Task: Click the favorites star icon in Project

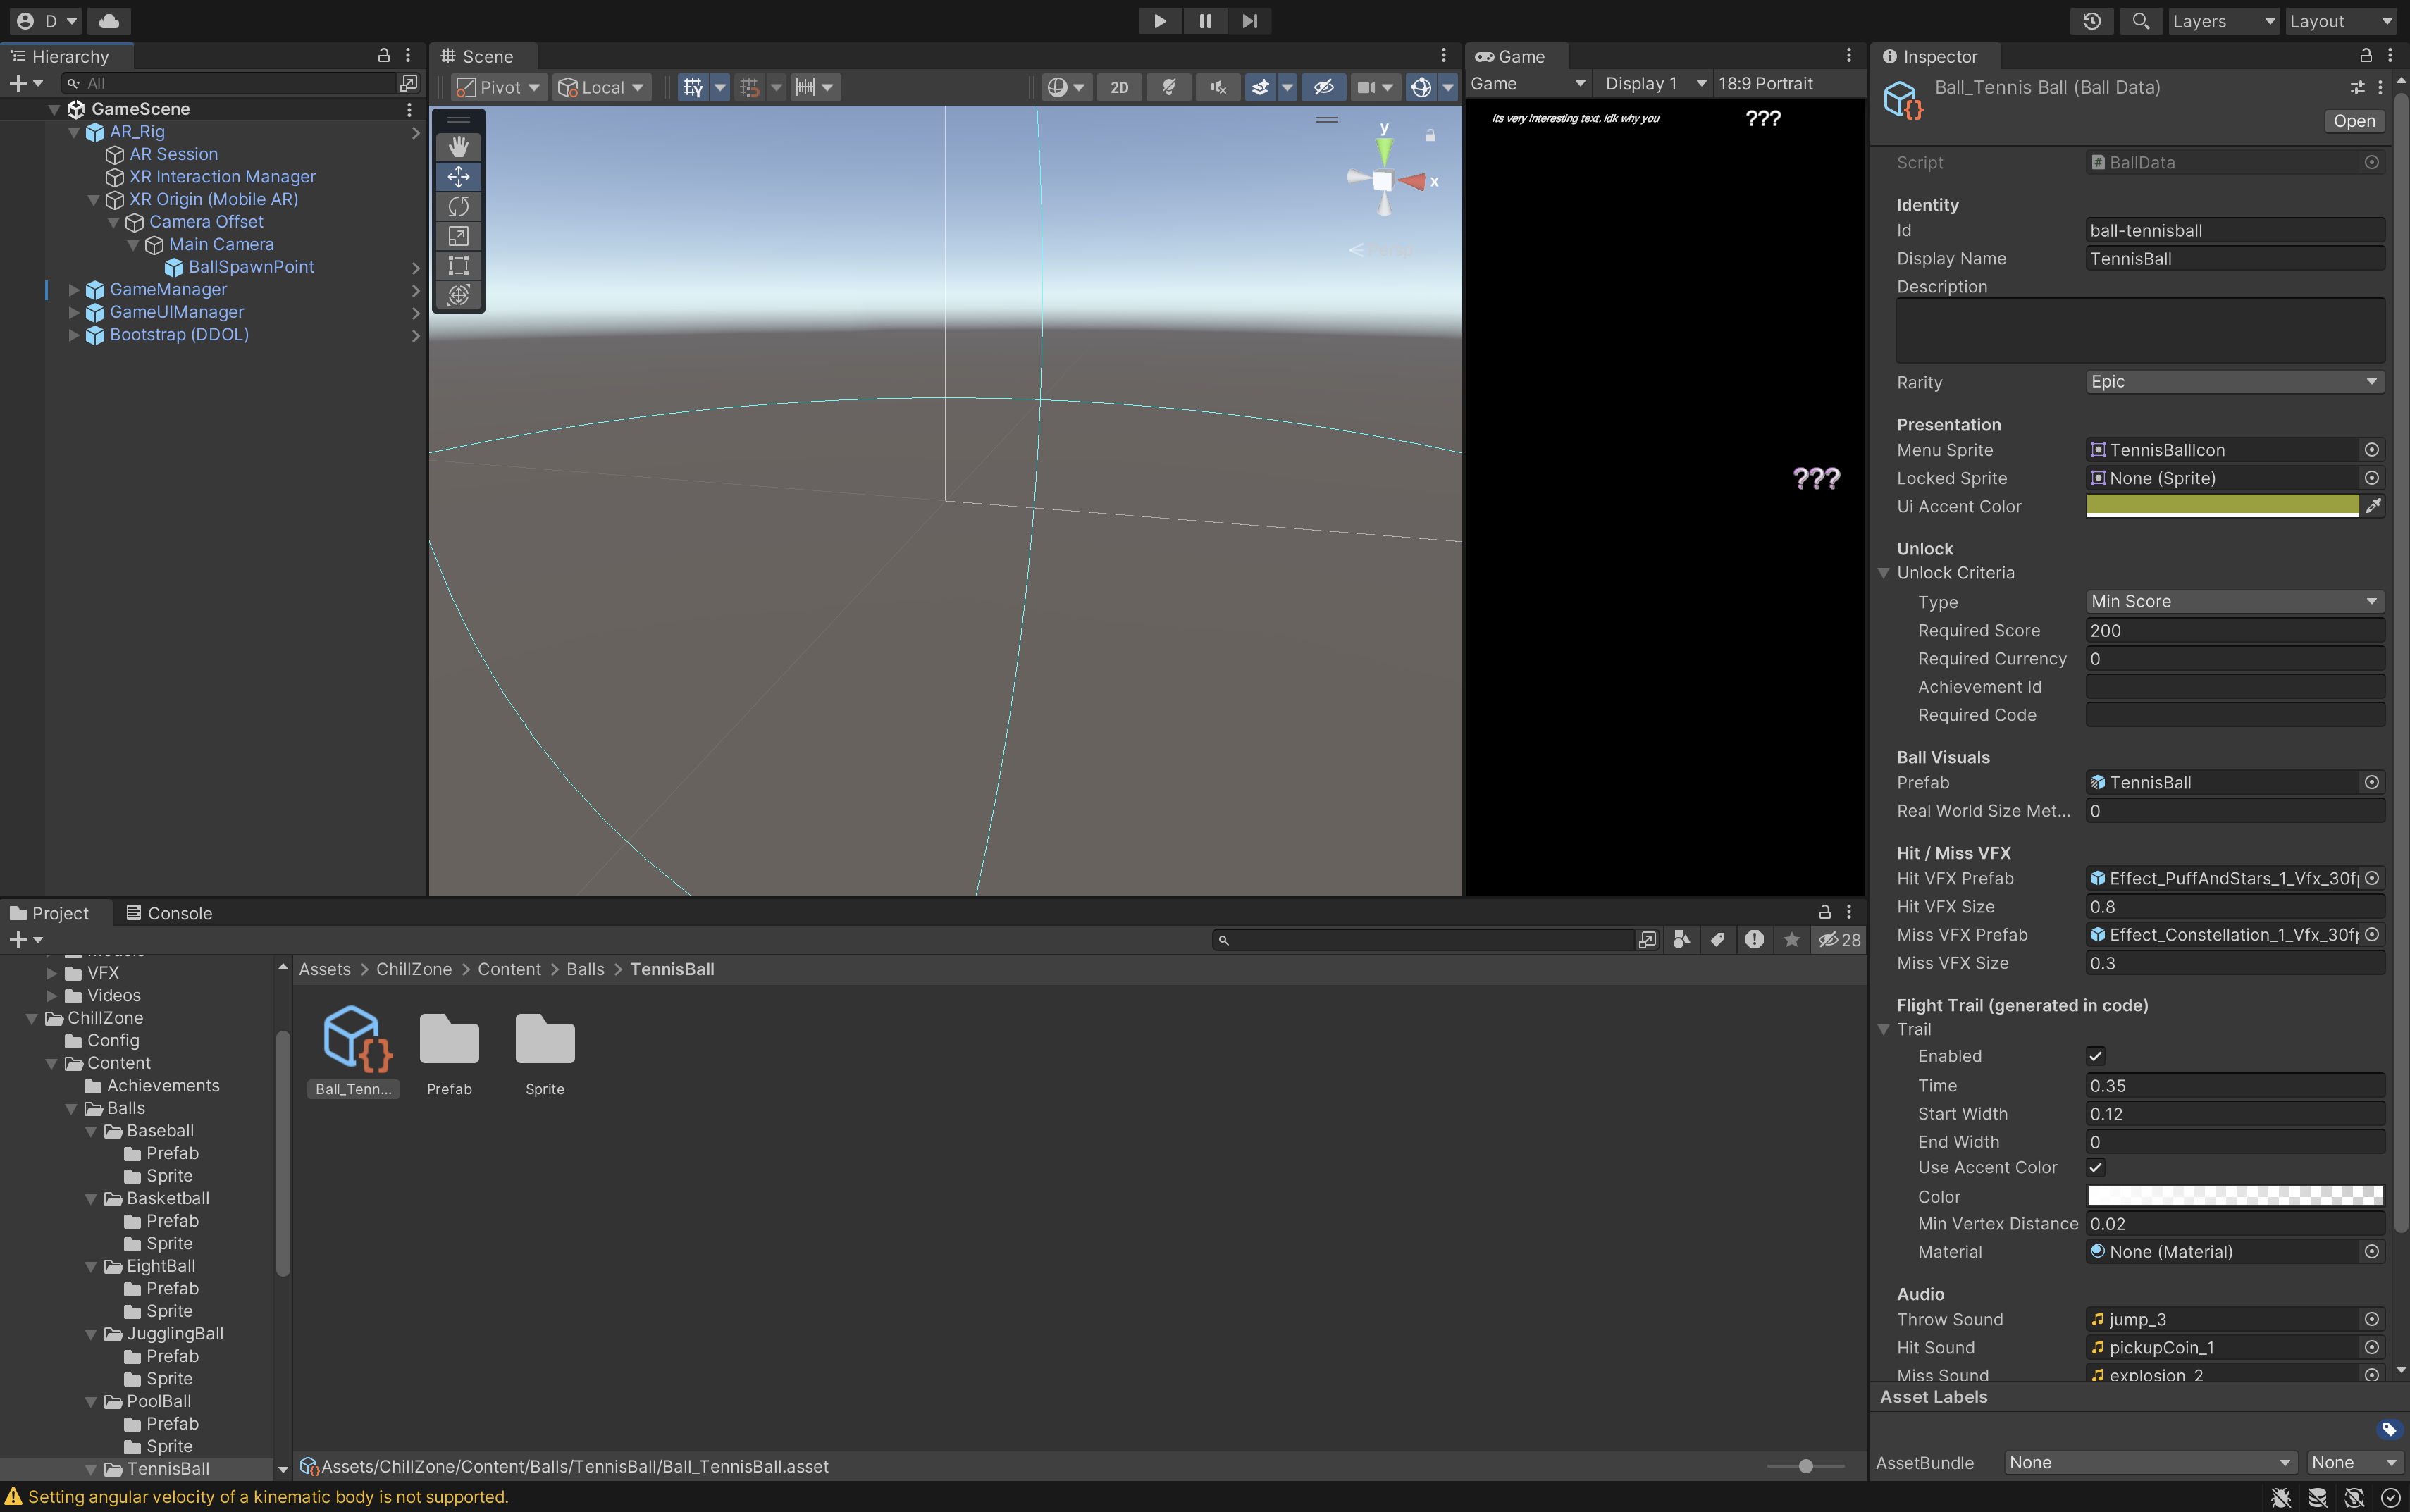Action: 1792,939
